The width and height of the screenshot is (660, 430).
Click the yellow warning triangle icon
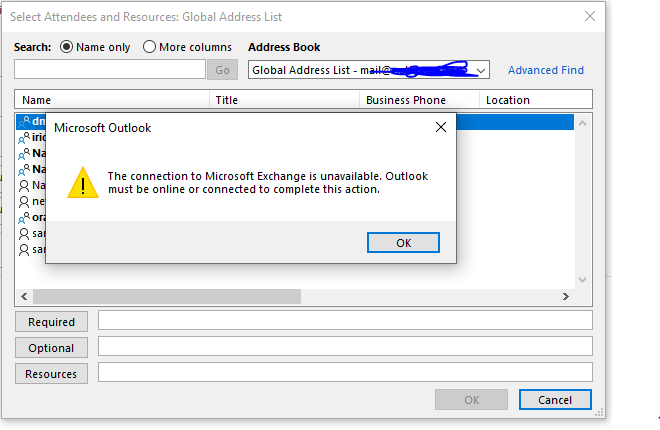pos(82,182)
